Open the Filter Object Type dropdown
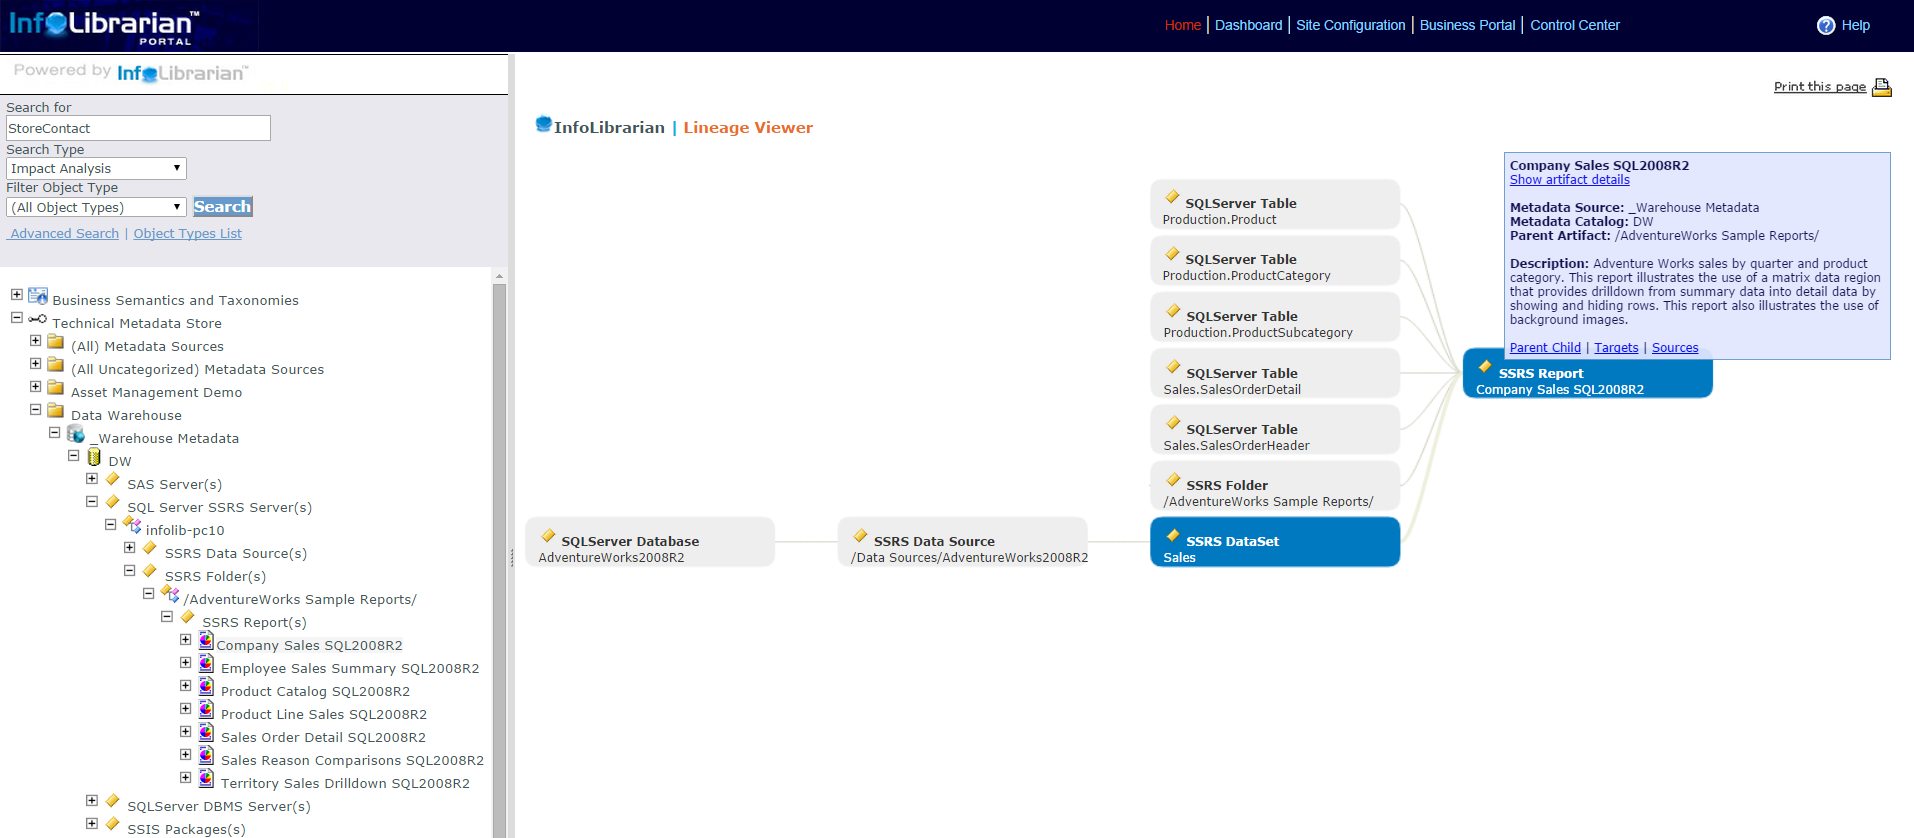1914x838 pixels. [96, 207]
